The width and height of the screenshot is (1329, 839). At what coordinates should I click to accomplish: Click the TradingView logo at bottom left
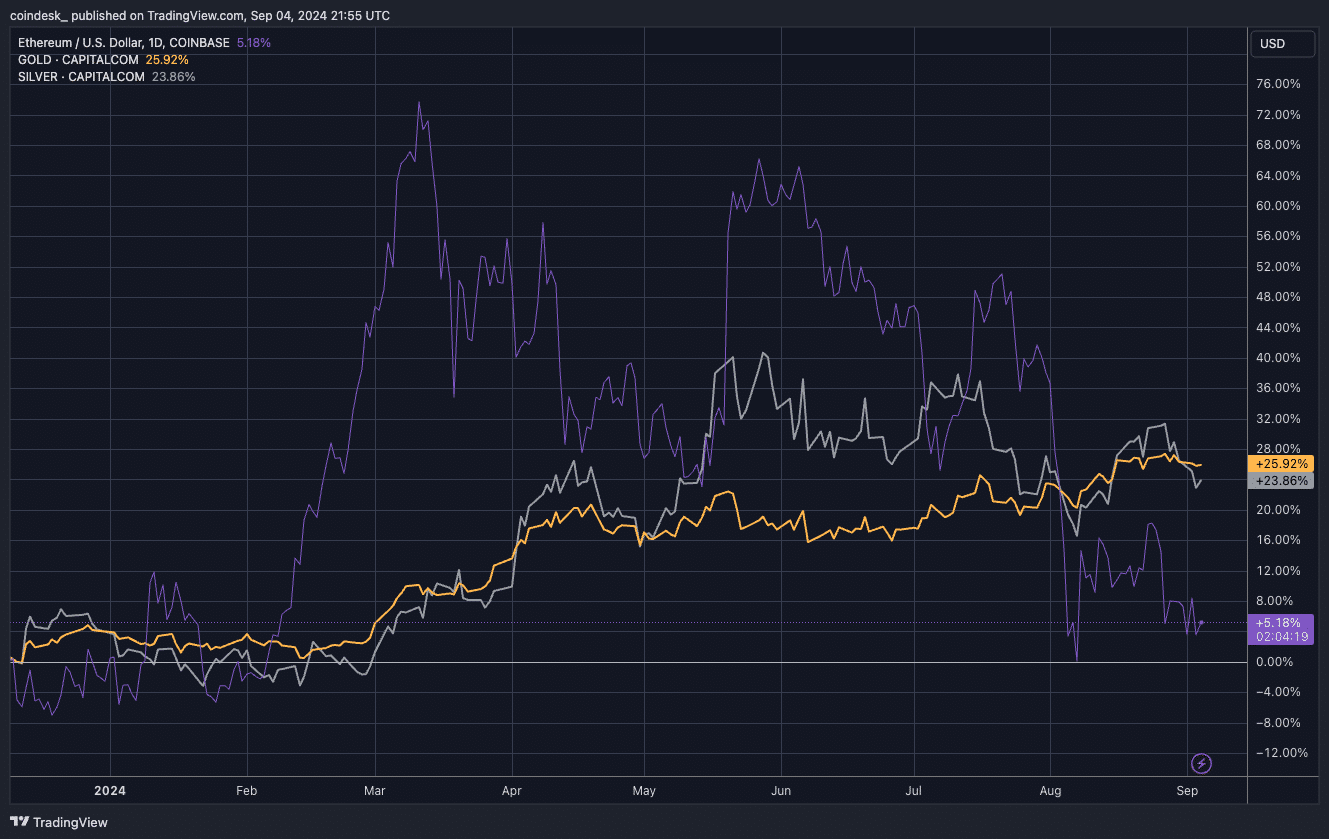pyautogui.click(x=59, y=822)
